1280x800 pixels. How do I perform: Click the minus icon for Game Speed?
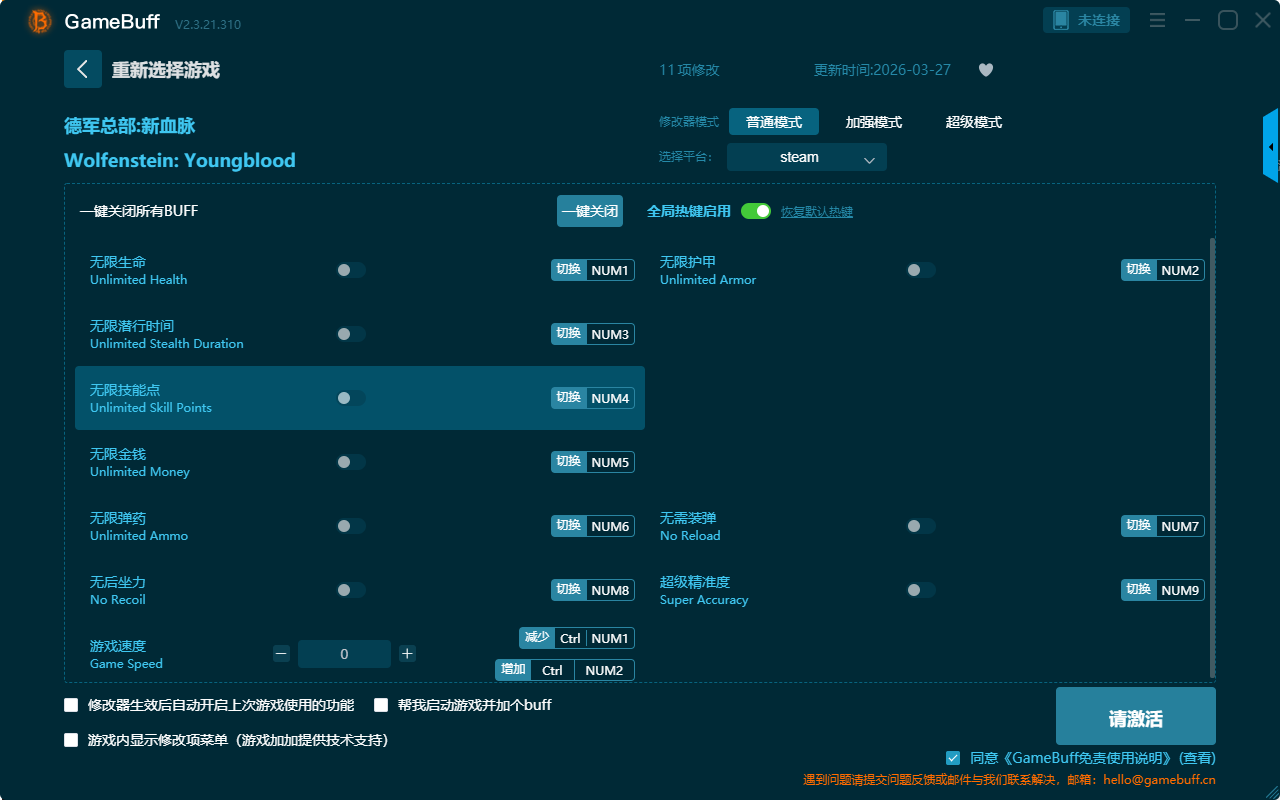point(281,654)
